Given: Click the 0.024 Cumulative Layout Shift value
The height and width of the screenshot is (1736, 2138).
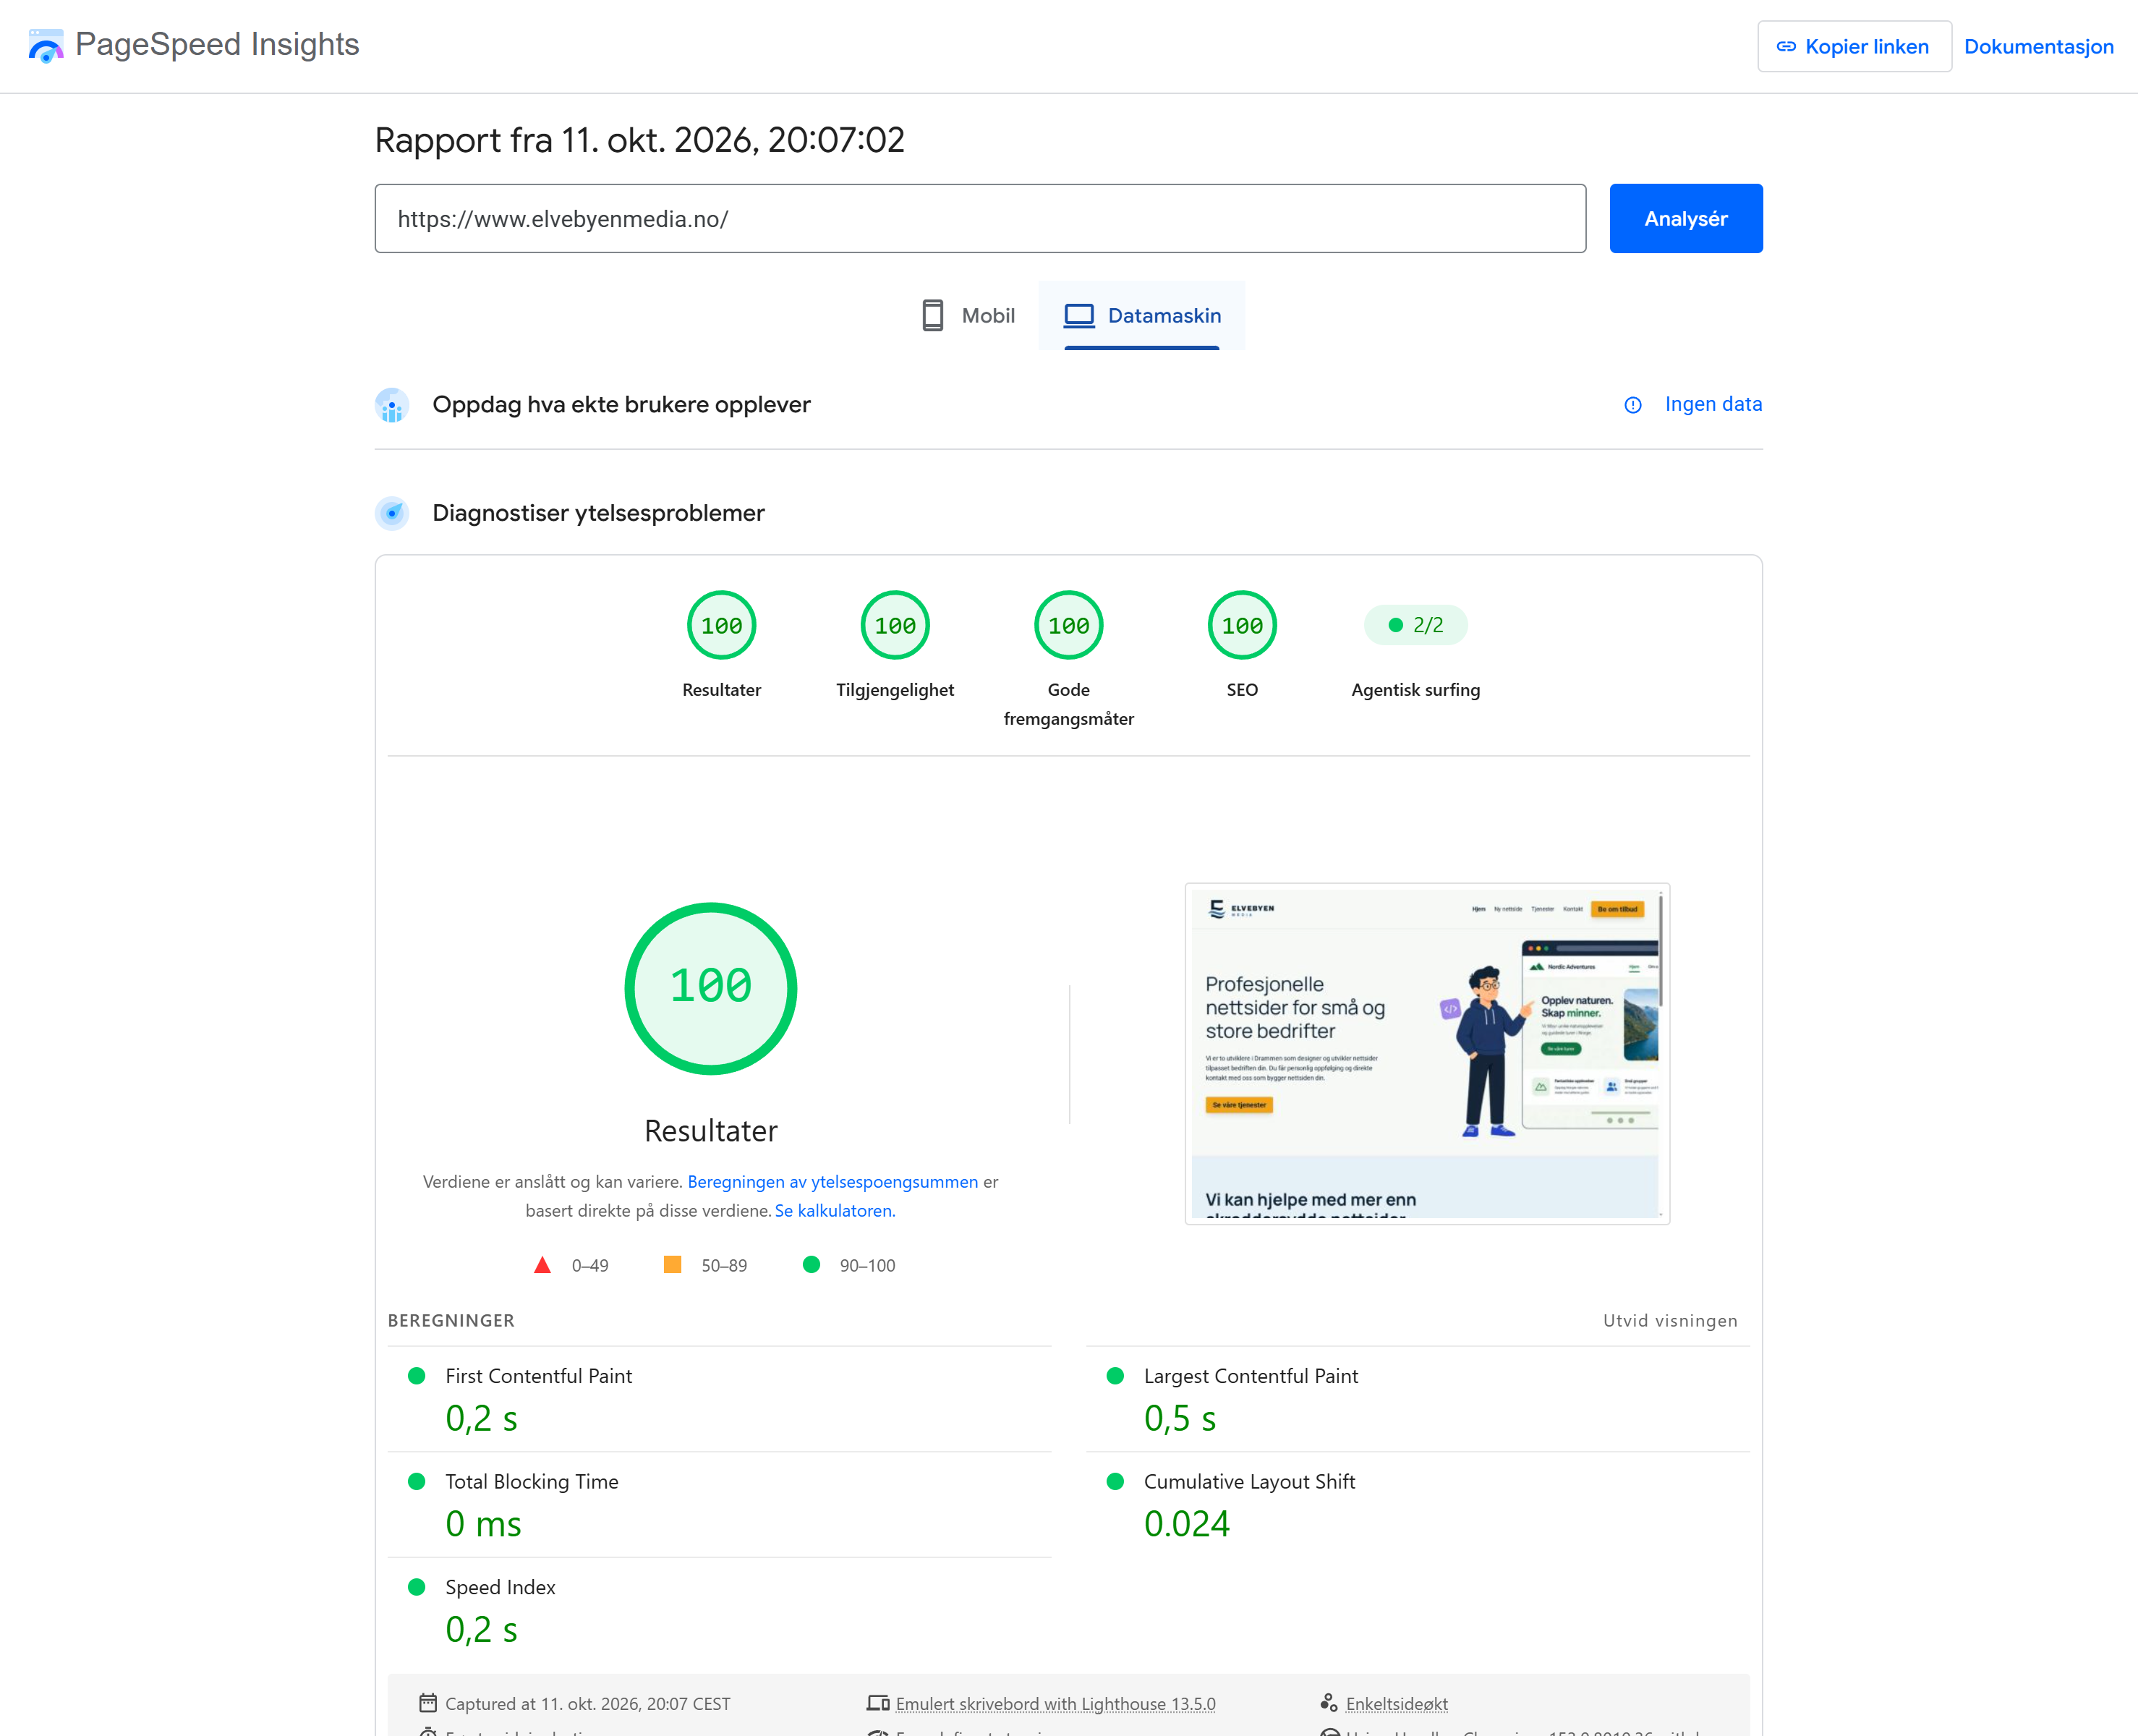Looking at the screenshot, I should (x=1186, y=1523).
